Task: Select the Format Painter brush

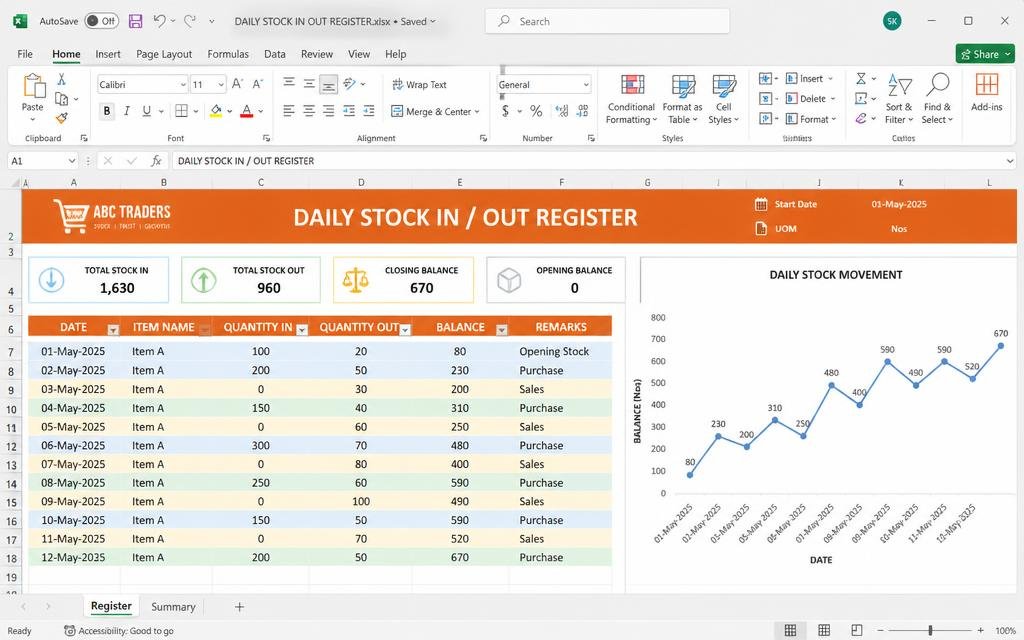Action: 61,118
